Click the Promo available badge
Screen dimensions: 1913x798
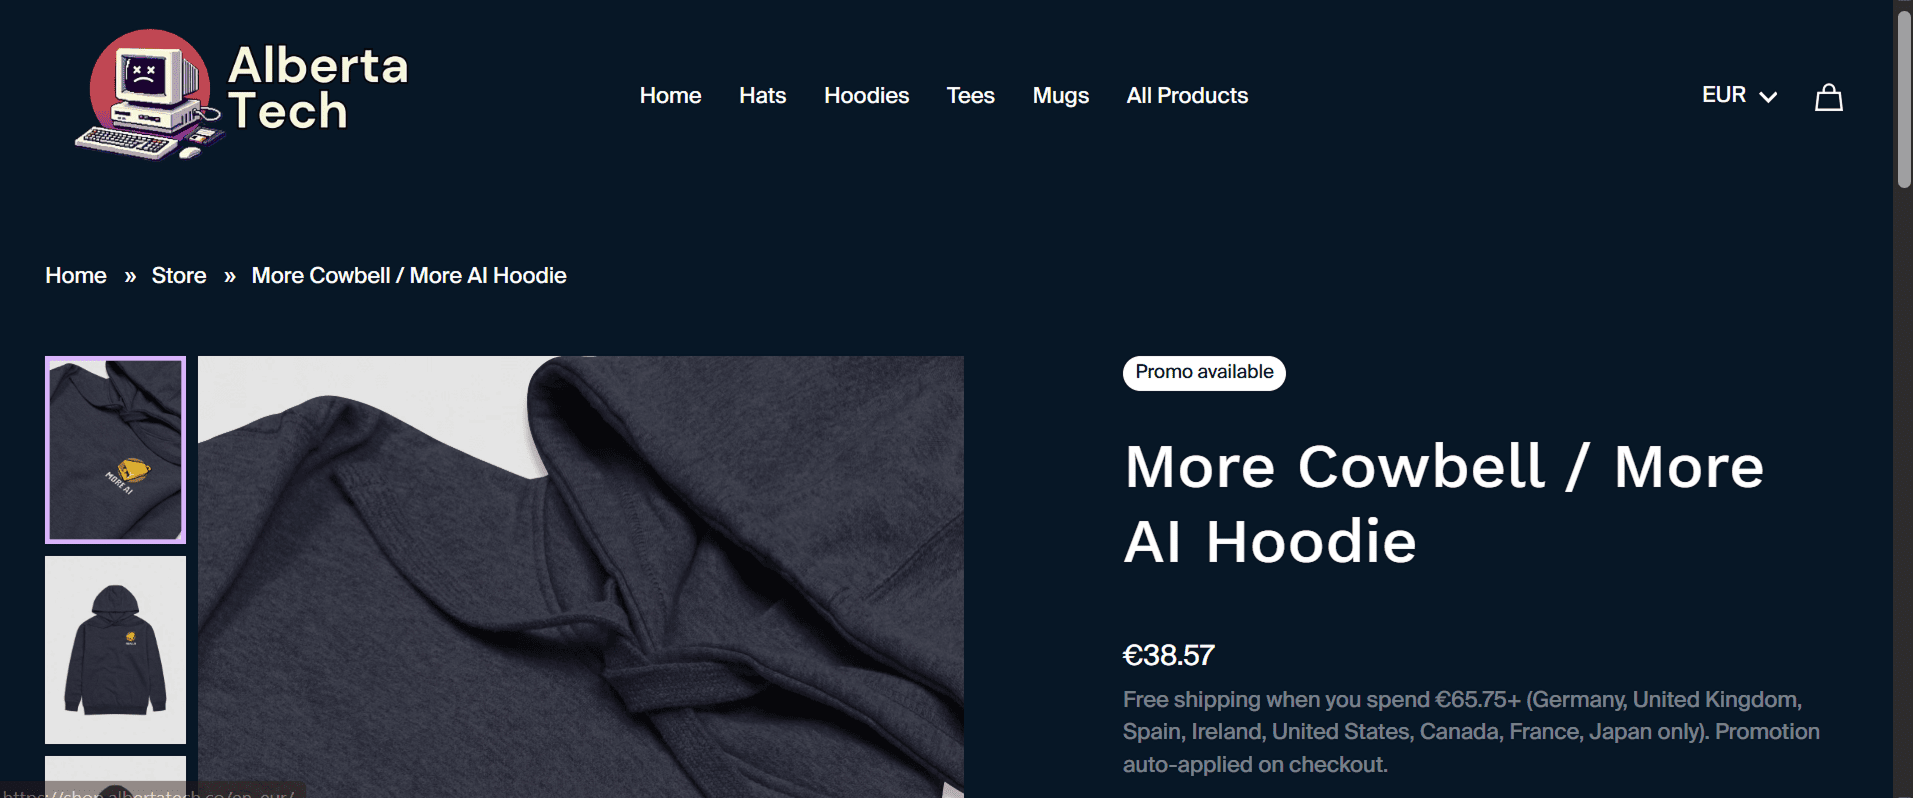point(1204,373)
